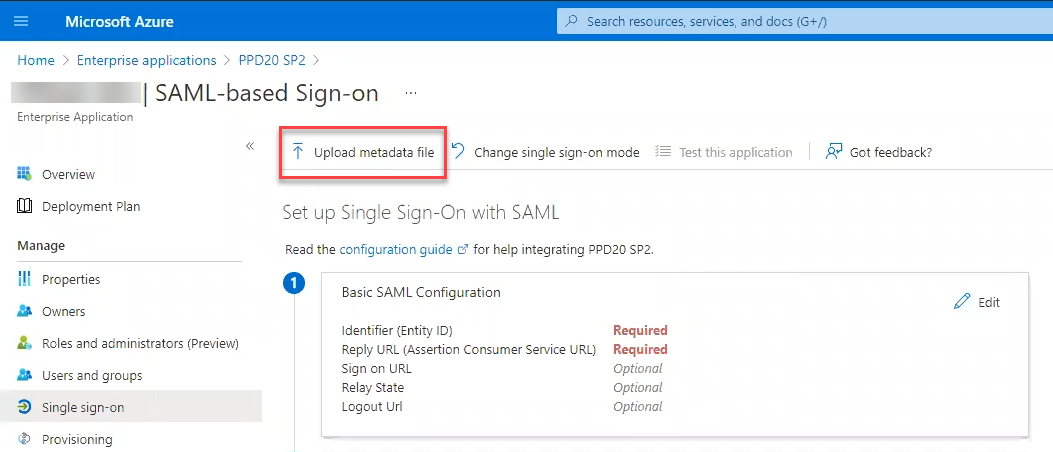Navigate to Enterprise applications breadcrumb
This screenshot has width=1053, height=452.
click(146, 60)
